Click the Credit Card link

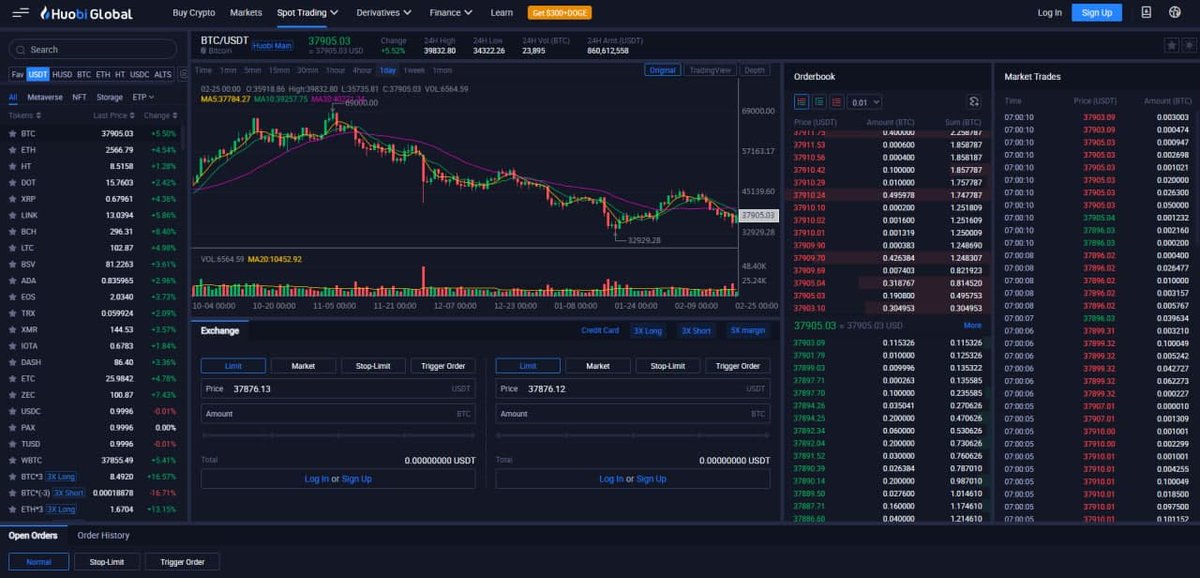(600, 330)
